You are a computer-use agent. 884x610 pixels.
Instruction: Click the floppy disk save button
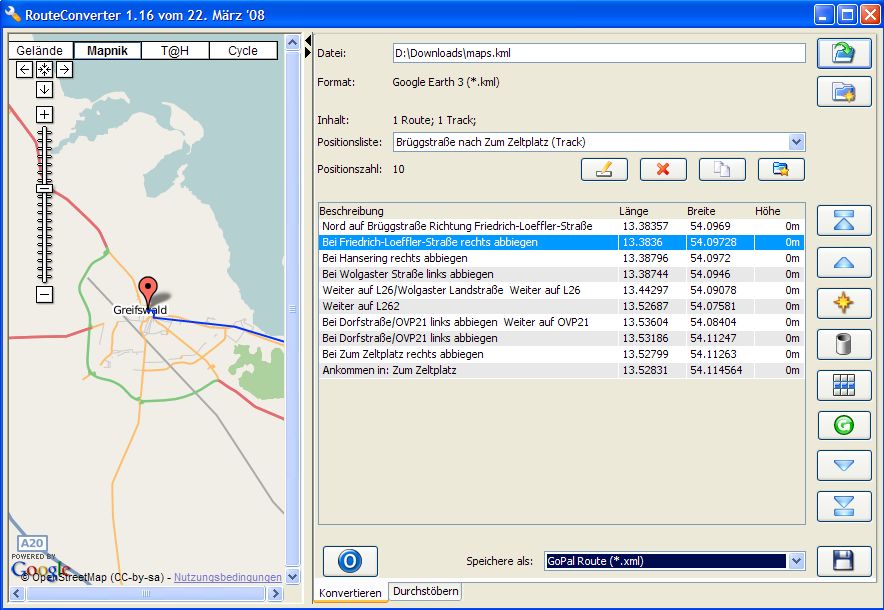[x=844, y=561]
